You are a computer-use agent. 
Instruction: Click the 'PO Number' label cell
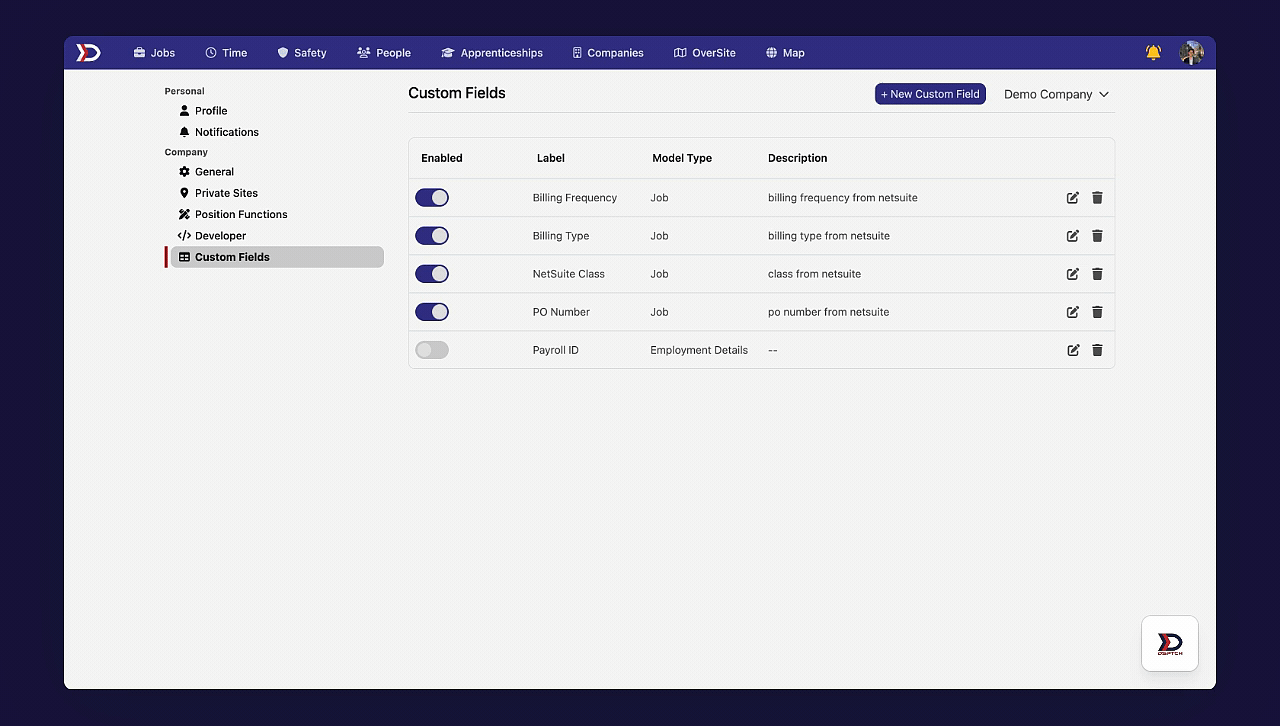tap(561, 312)
